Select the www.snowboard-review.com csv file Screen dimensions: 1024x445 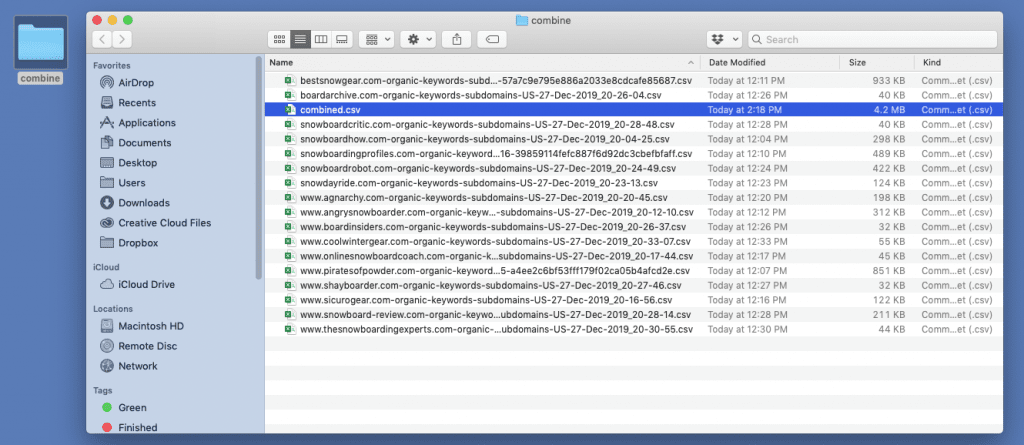pyautogui.click(x=633, y=314)
